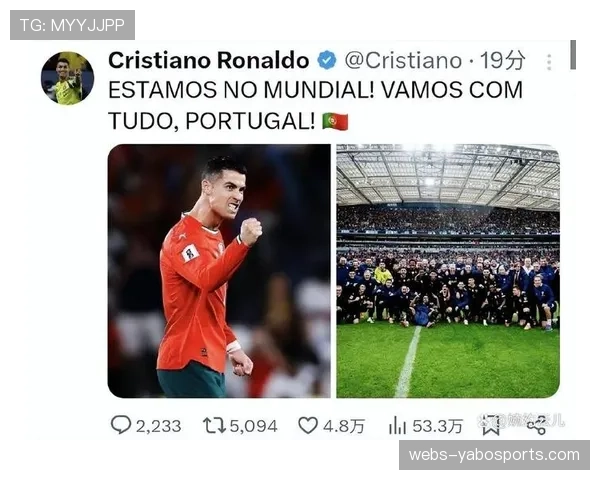Click the retweet arrows icon
Viewport: 600px width, 480px height.
214,426
